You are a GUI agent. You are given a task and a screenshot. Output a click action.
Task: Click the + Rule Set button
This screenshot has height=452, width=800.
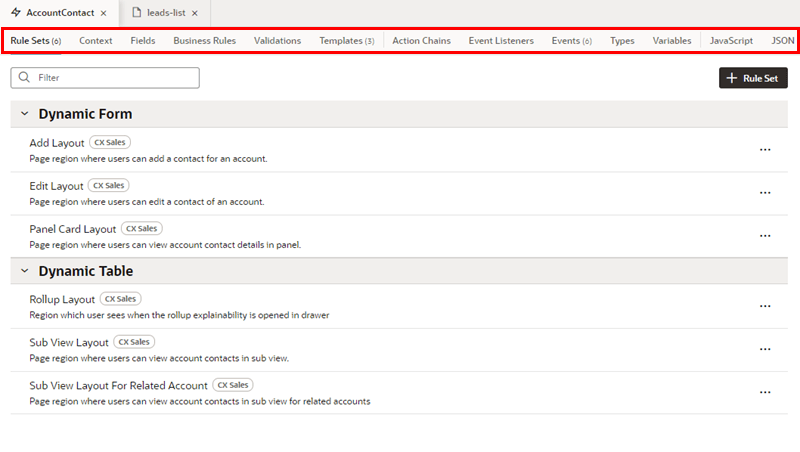pyautogui.click(x=753, y=78)
